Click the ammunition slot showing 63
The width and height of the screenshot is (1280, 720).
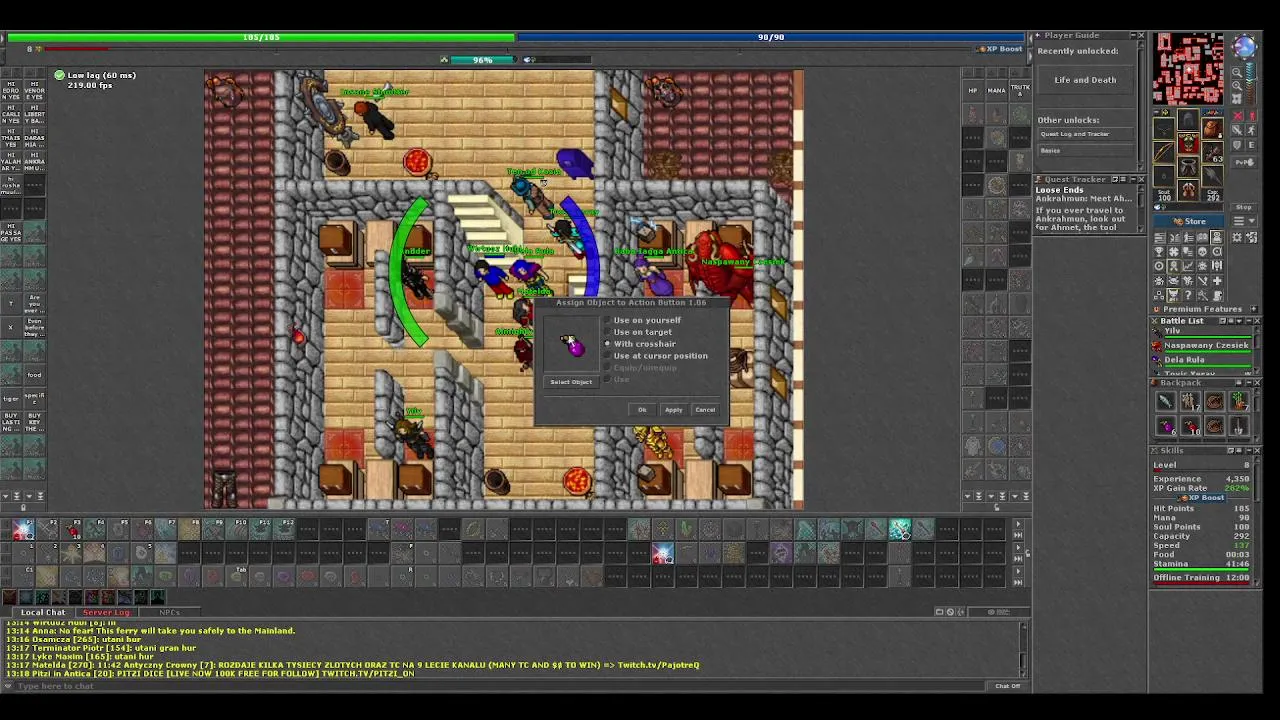1212,151
